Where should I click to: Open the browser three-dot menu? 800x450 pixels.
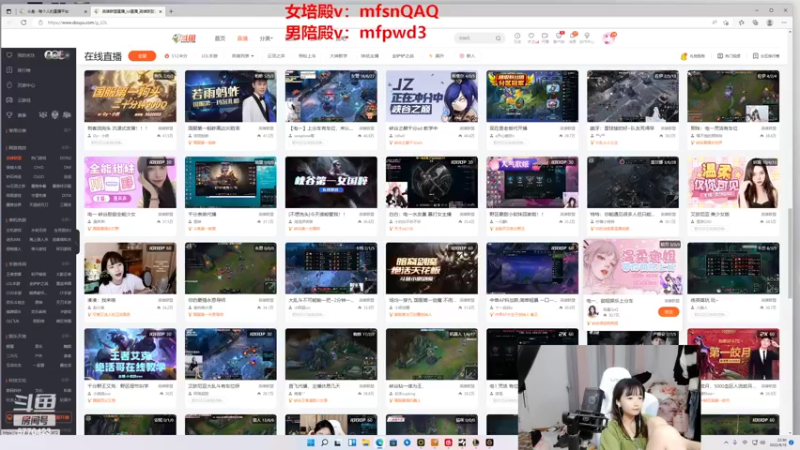pyautogui.click(x=784, y=22)
